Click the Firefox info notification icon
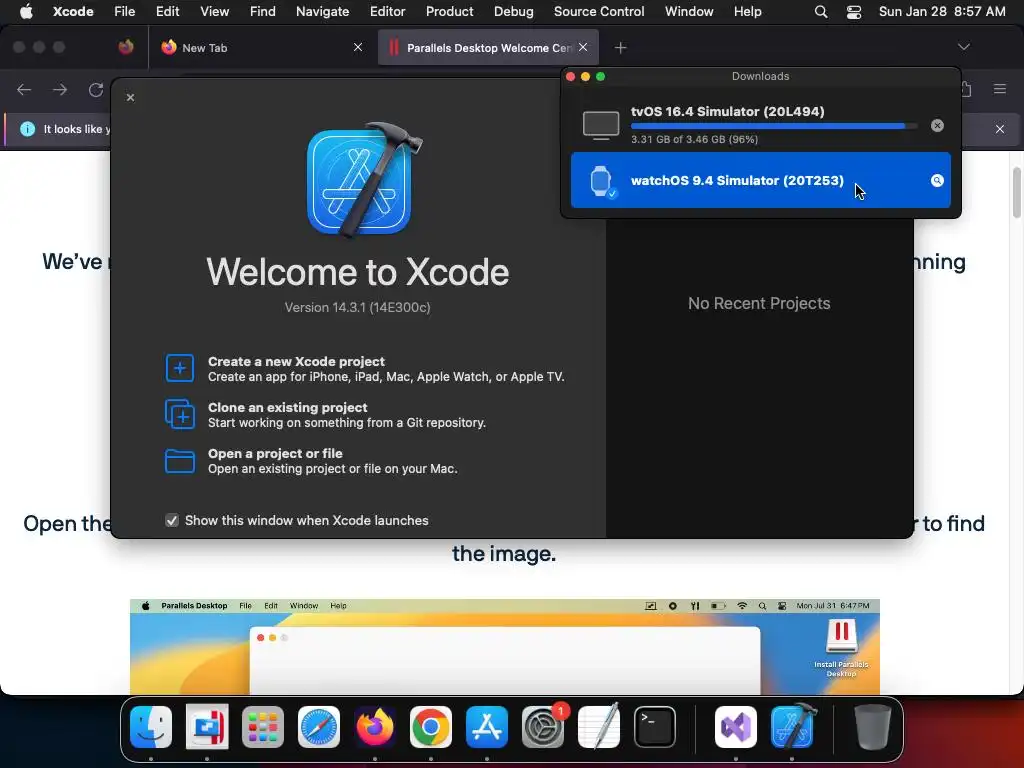Viewport: 1024px width, 768px height. pyautogui.click(x=27, y=129)
